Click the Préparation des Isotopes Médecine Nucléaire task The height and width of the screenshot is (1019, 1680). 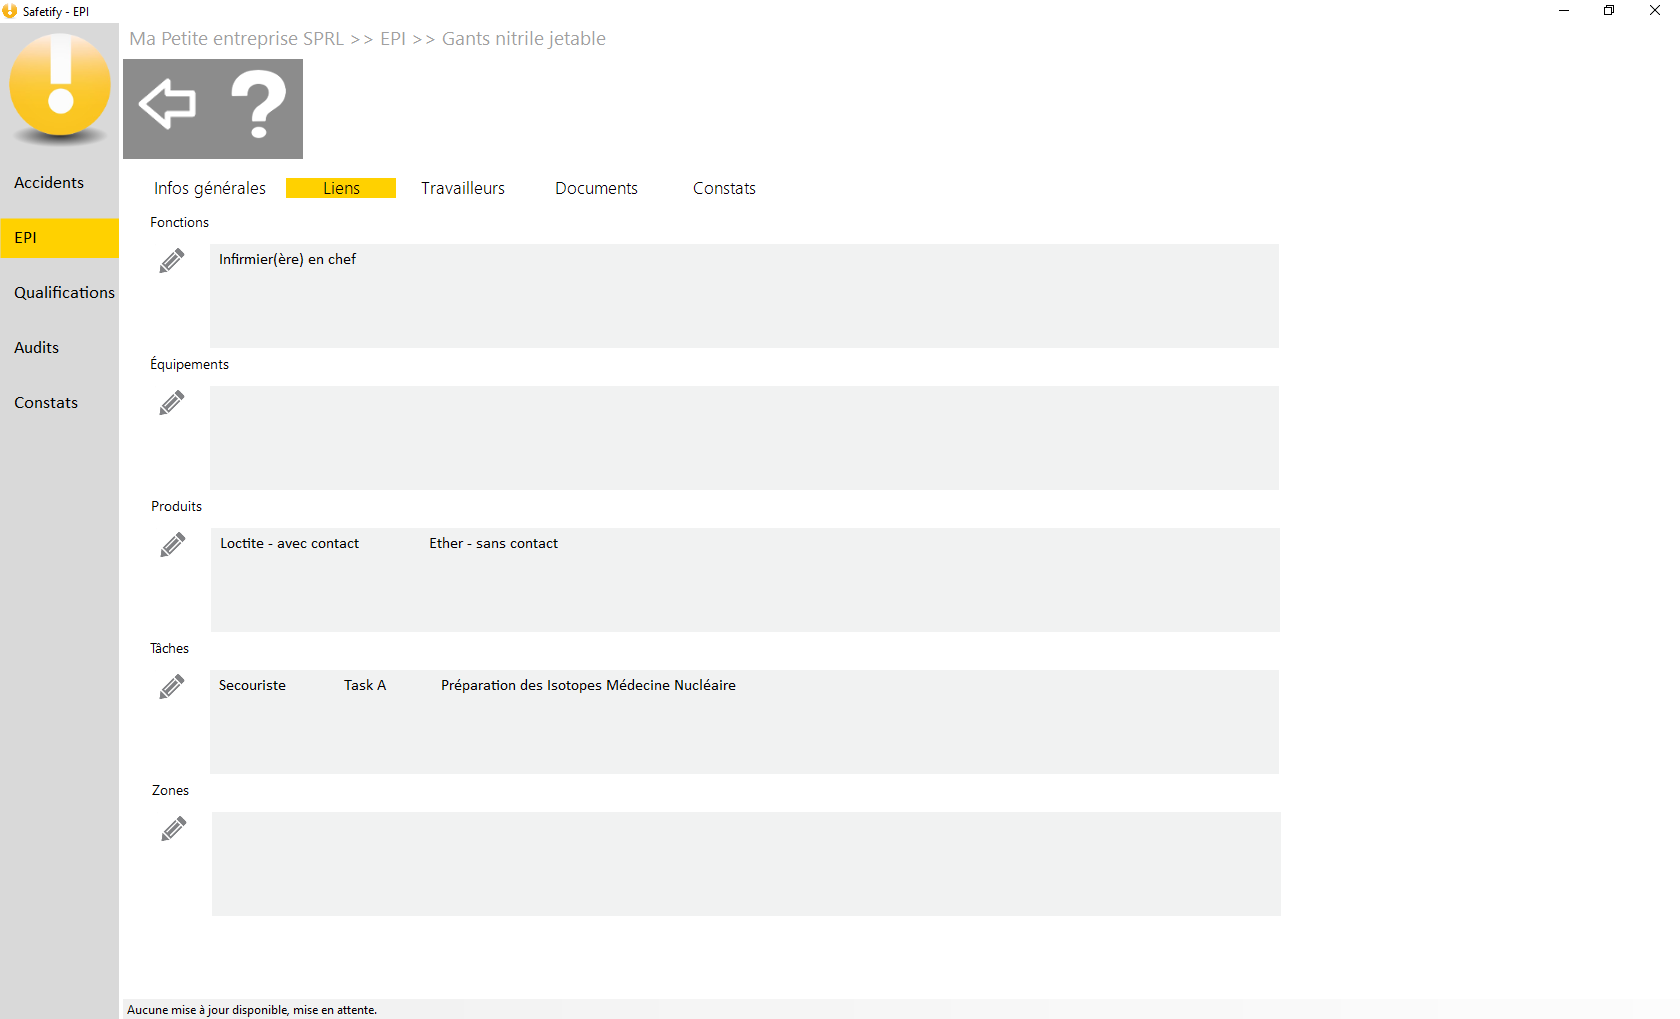(588, 686)
